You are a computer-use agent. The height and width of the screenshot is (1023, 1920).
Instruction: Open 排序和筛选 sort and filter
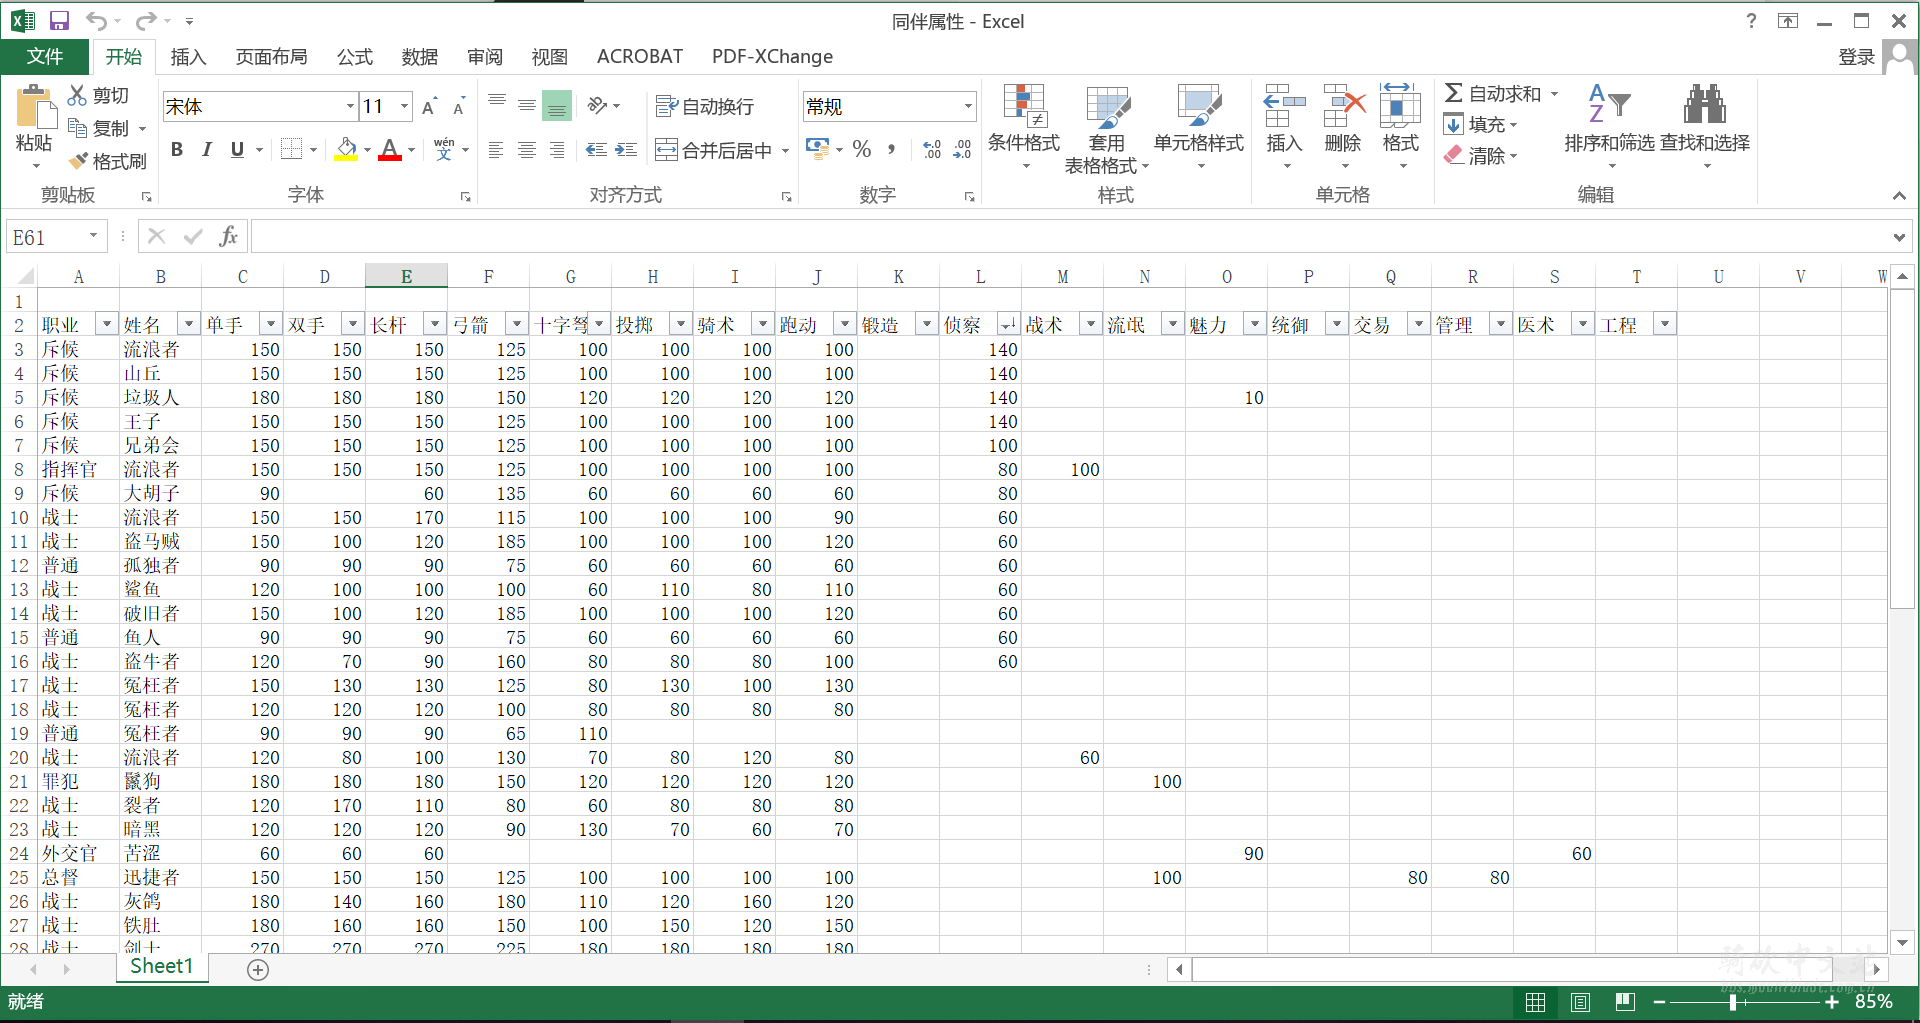[1609, 127]
